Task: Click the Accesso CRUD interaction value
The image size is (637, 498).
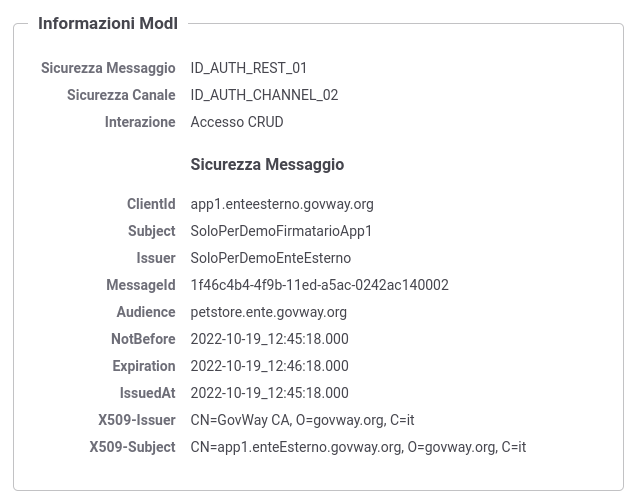Action: (237, 122)
